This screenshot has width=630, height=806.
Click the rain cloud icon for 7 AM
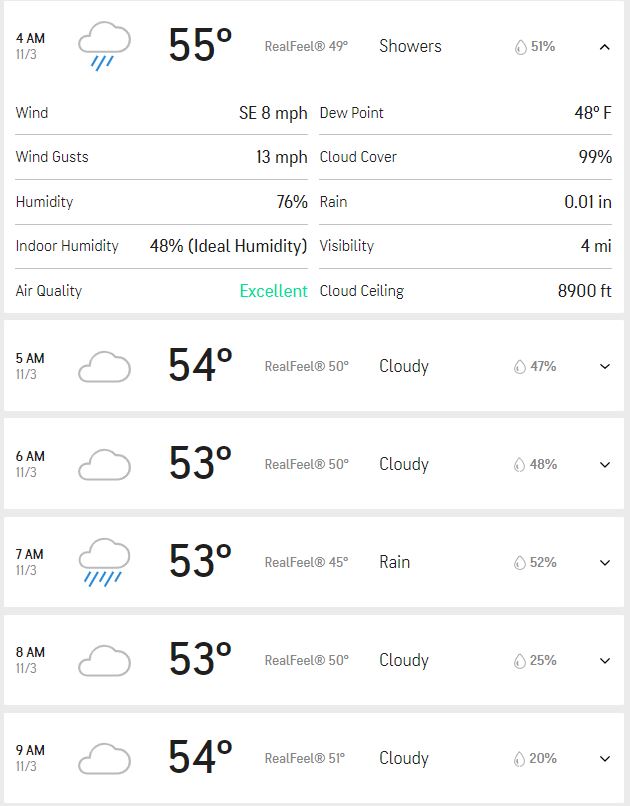point(104,562)
